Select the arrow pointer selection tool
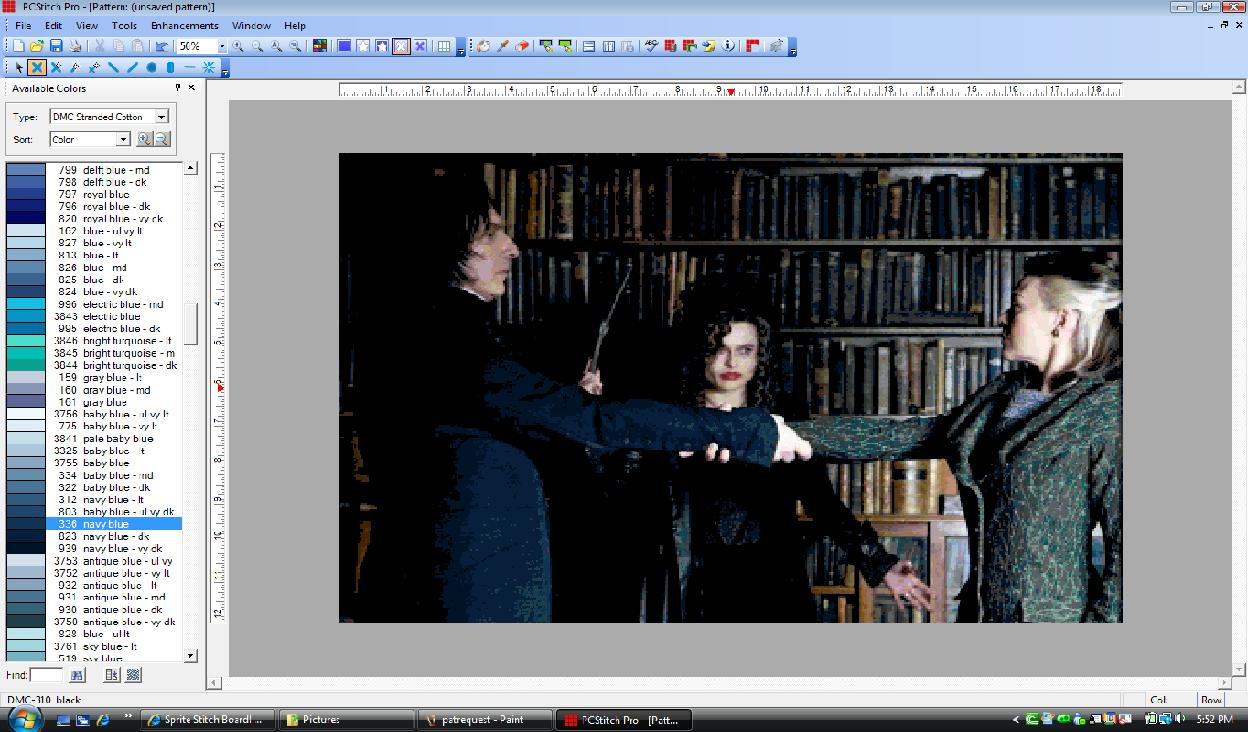Screen dimensions: 1248x732 pyautogui.click(x=18, y=68)
